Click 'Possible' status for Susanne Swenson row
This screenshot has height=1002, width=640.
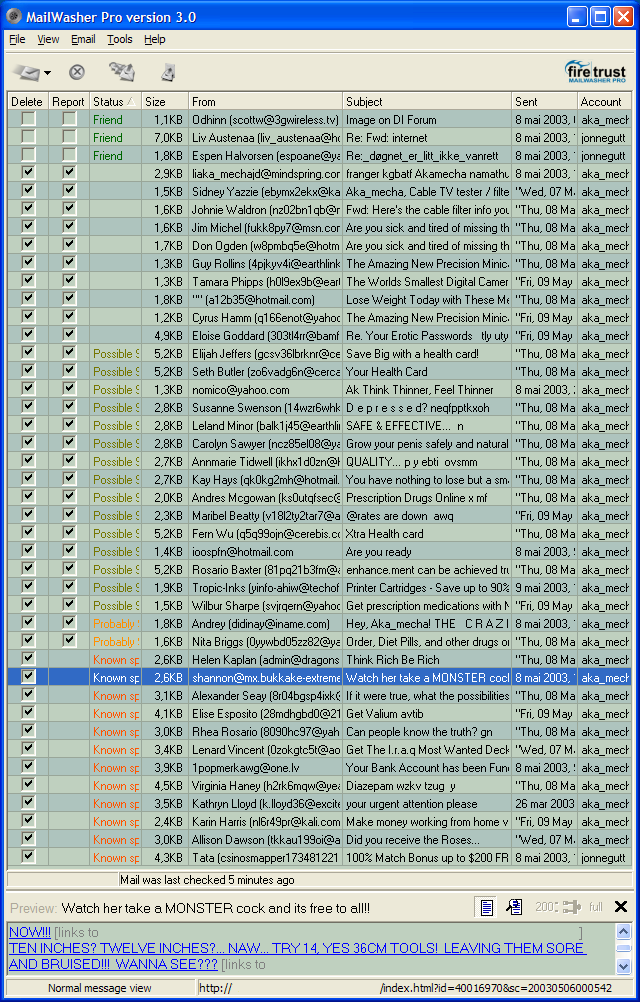point(116,408)
